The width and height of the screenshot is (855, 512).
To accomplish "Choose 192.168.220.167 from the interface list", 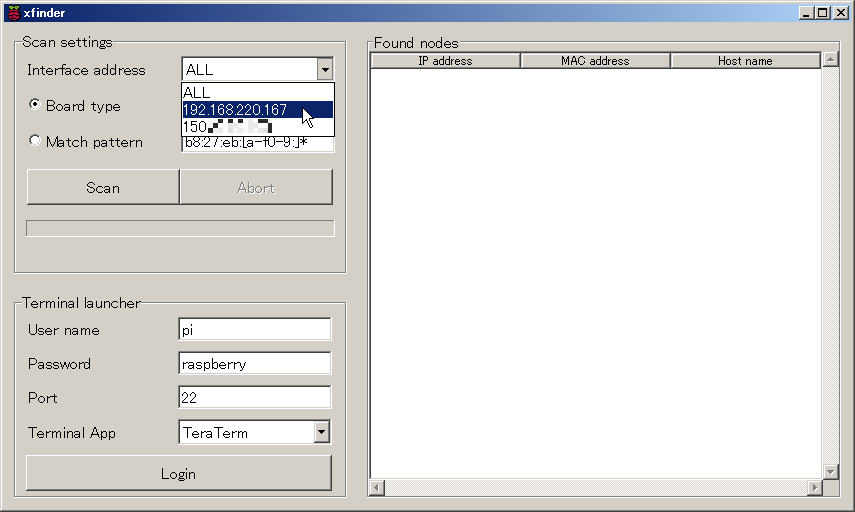I will coord(257,110).
